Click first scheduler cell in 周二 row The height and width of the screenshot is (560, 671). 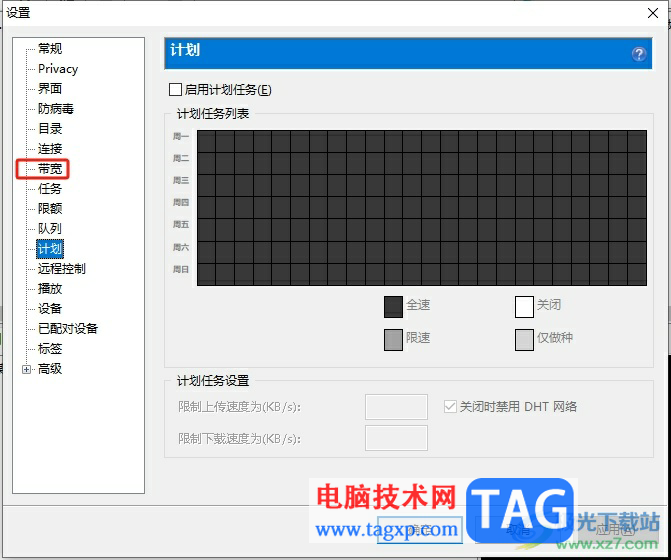point(206,163)
